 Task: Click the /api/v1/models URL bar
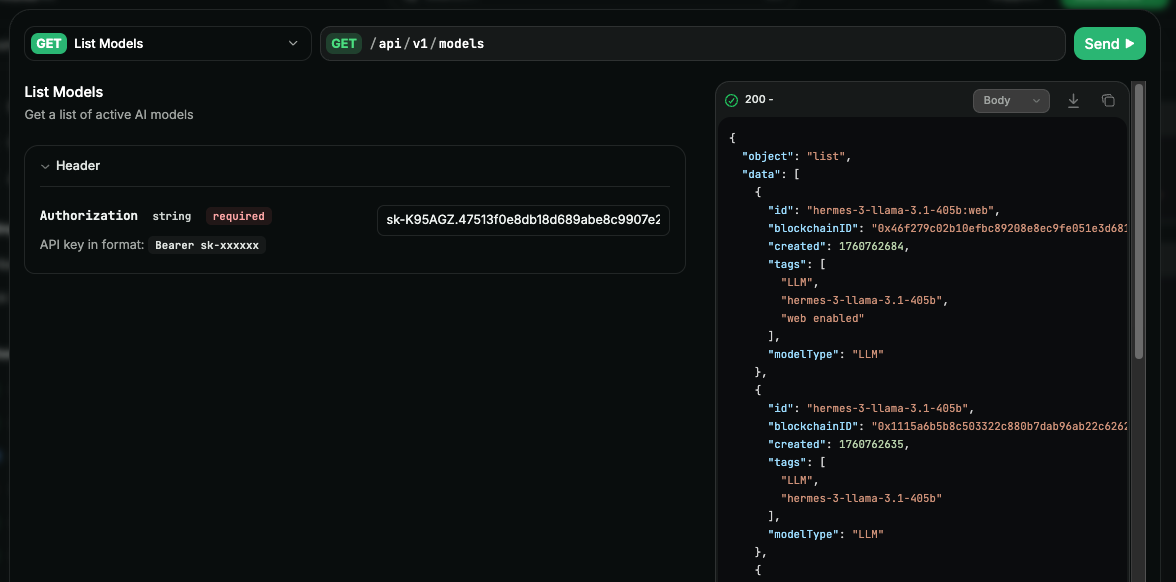pyautogui.click(x=693, y=44)
